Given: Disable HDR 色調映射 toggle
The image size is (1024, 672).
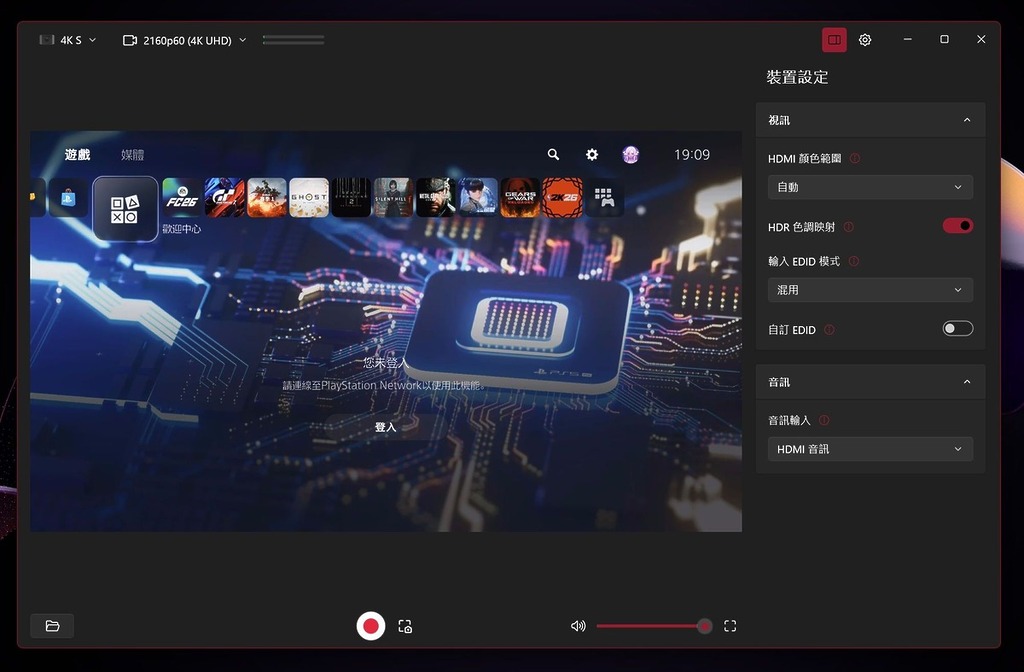Looking at the screenshot, I should pyautogui.click(x=957, y=226).
